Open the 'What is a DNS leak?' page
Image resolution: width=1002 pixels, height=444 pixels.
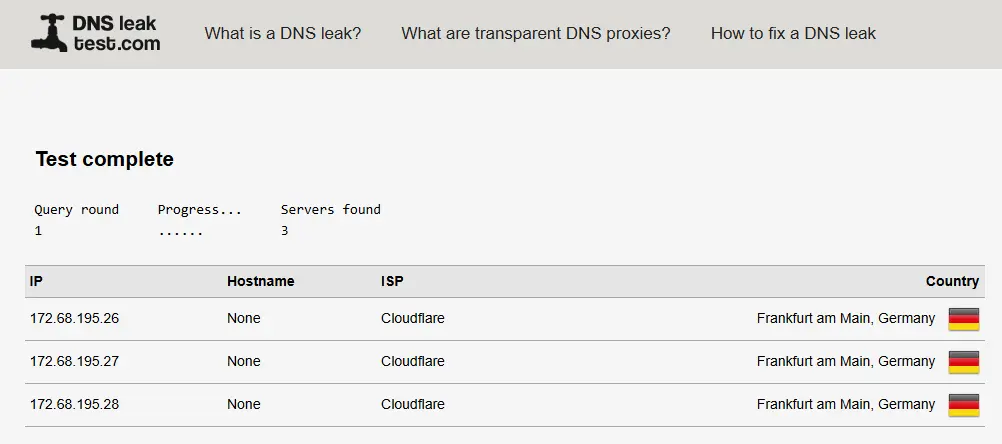[x=282, y=33]
